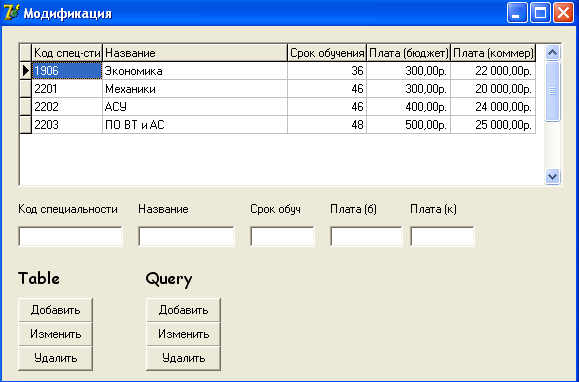Click the grid scrollbar up arrow
579x382 pixels.
[552, 53]
